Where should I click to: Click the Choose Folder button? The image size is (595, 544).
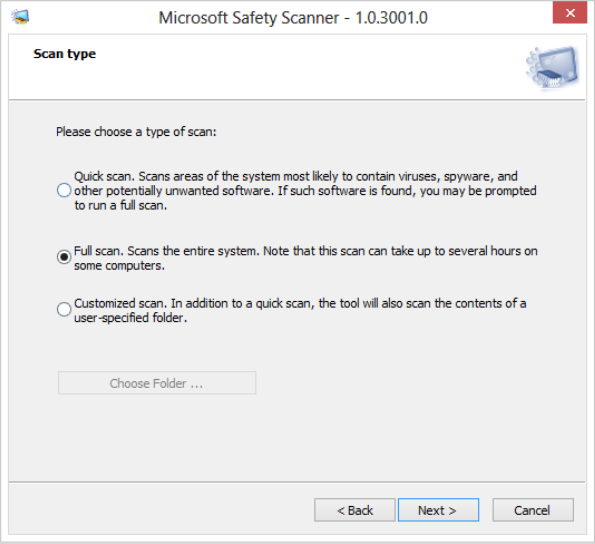[x=157, y=383]
